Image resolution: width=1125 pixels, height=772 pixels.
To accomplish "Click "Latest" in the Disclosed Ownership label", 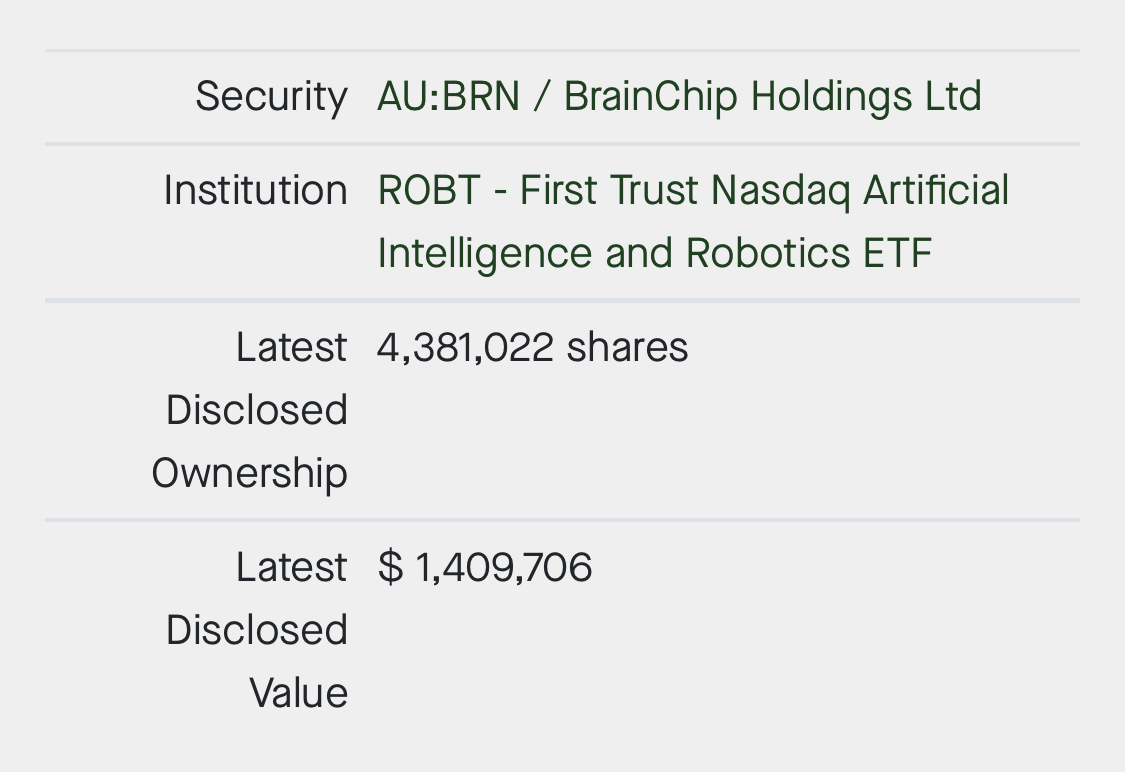I will (291, 347).
